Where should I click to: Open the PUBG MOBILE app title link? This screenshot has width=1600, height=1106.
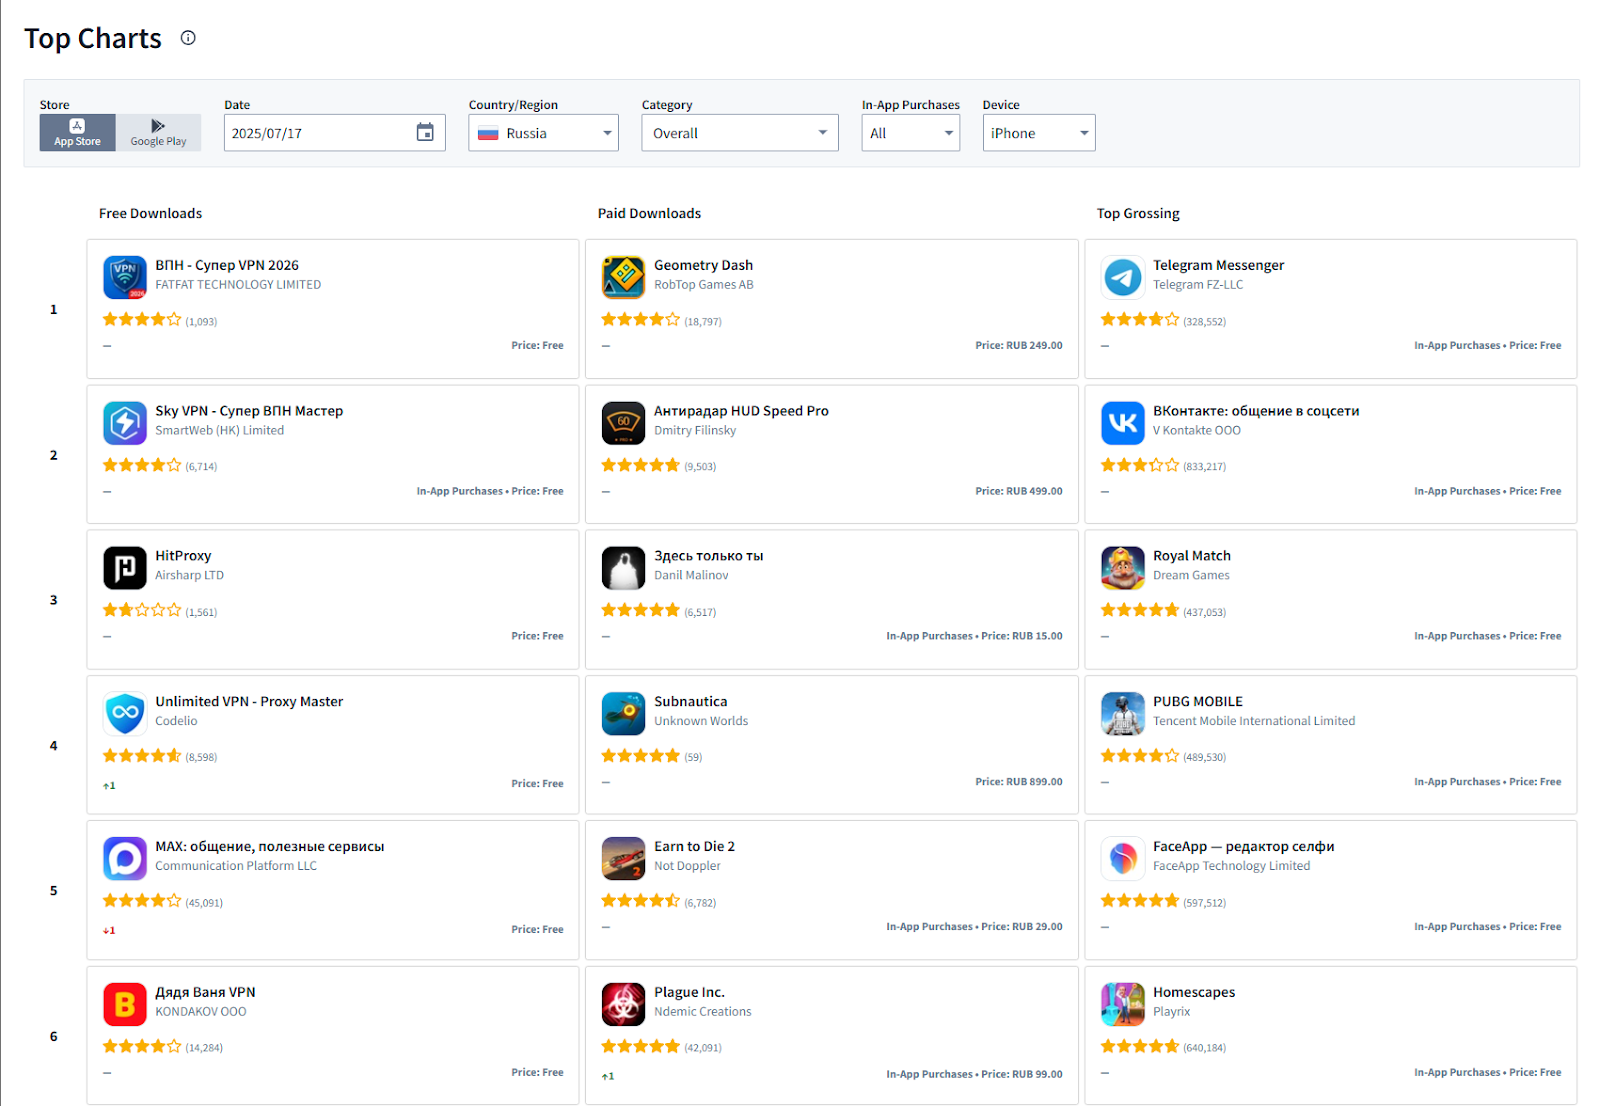1197,701
